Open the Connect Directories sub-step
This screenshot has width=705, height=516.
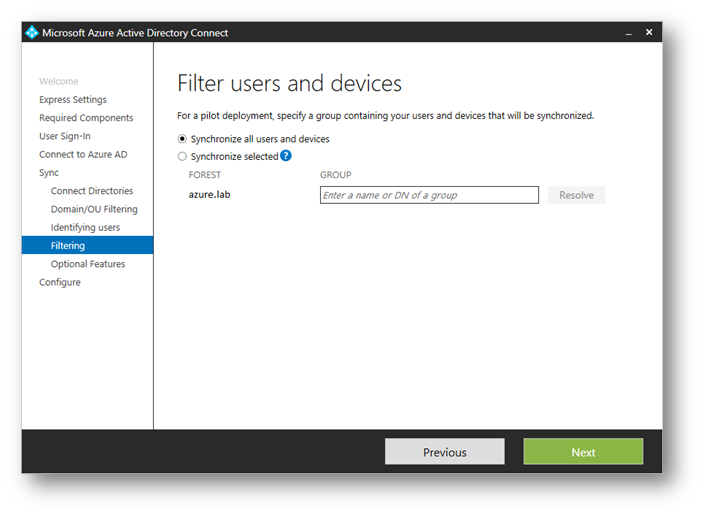(x=91, y=191)
